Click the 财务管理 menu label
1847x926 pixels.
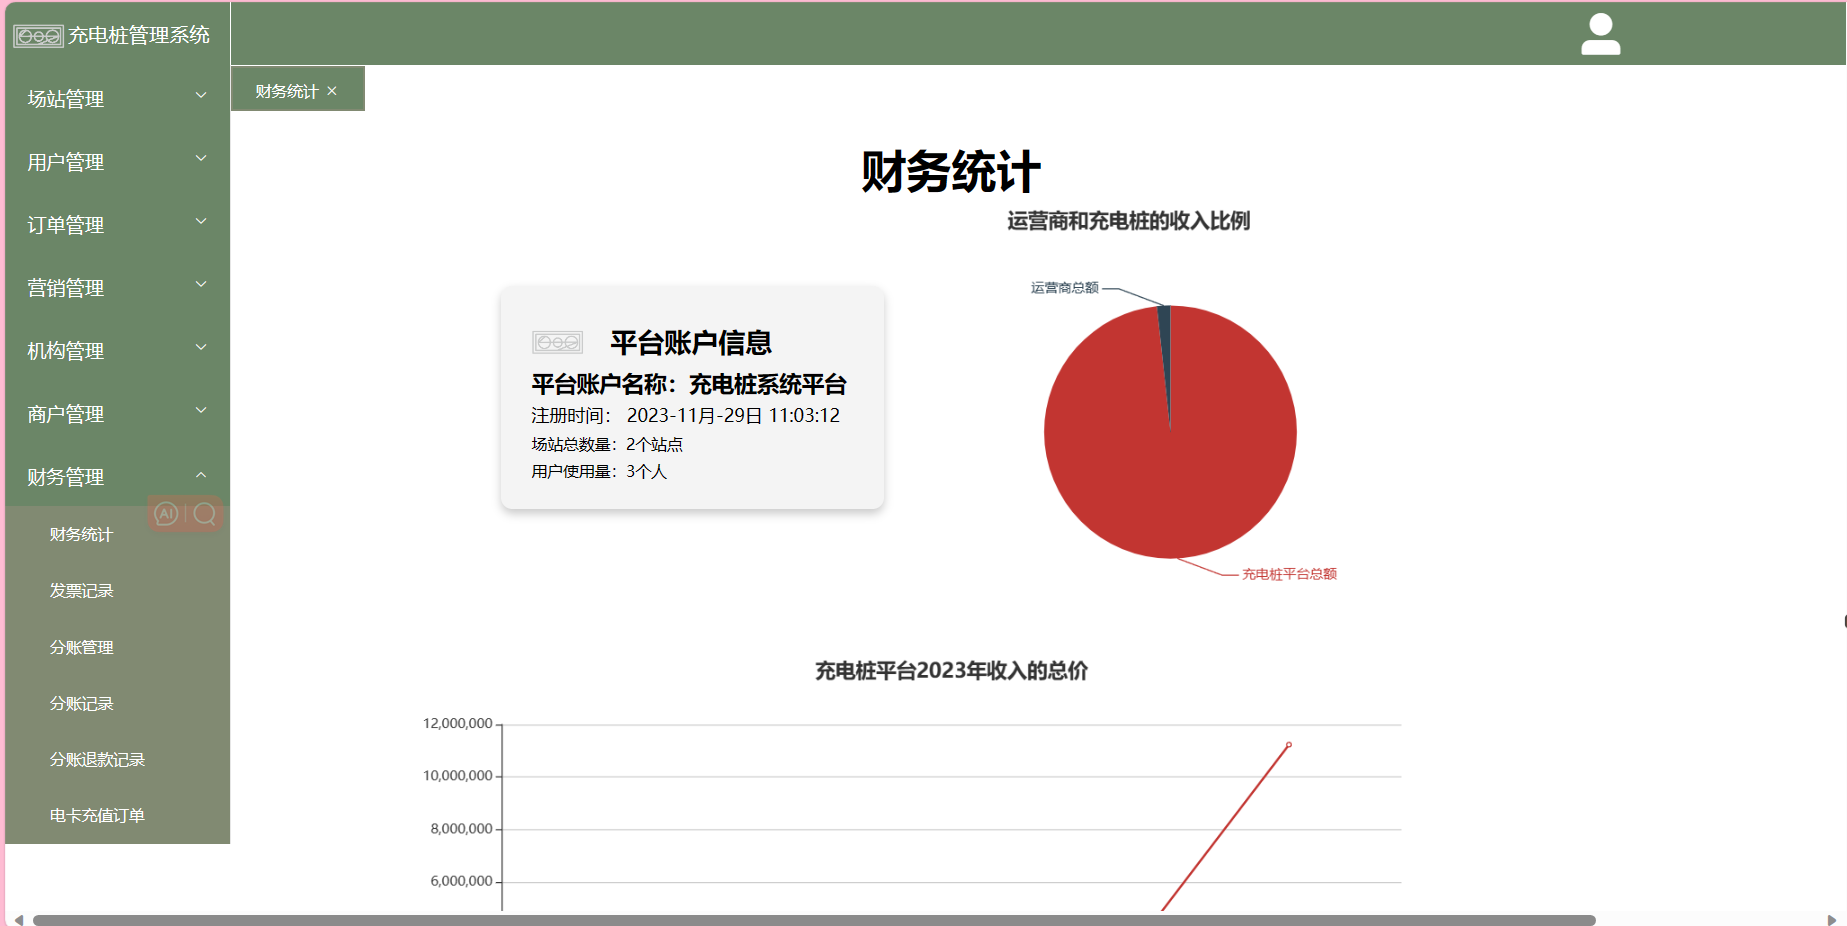[x=66, y=477]
